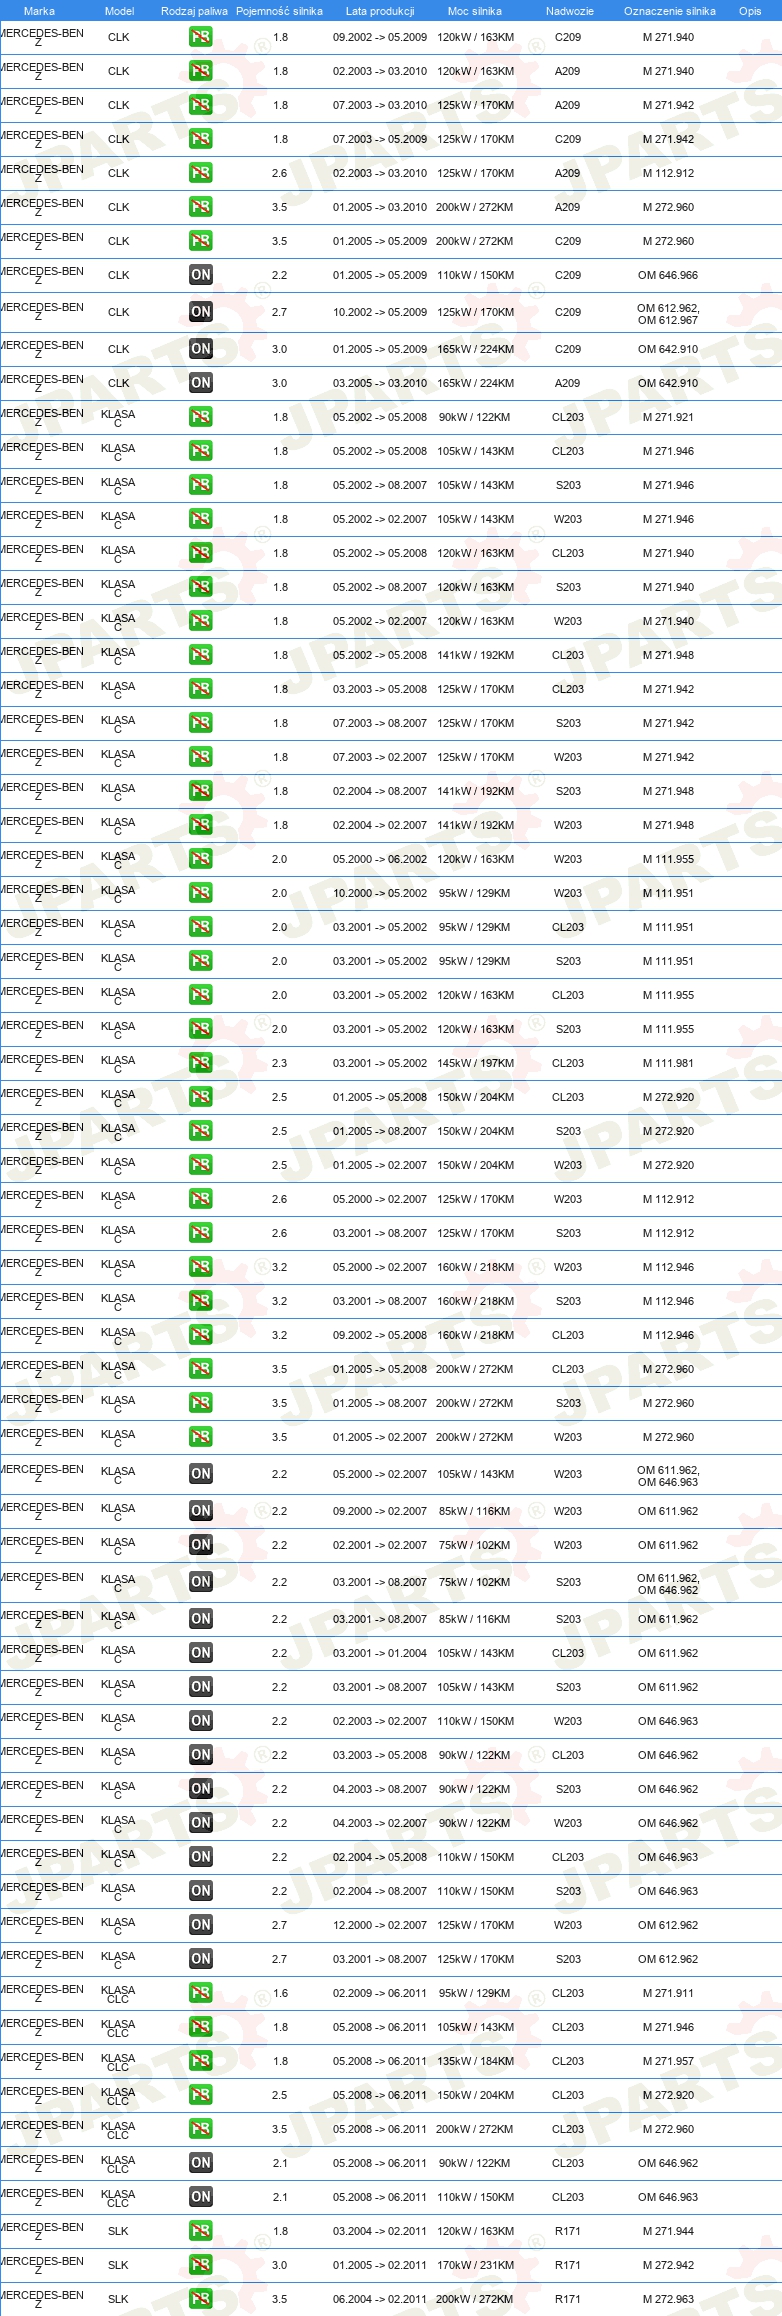This screenshot has width=782, height=2316.
Task: Select the 2.3 engine capacity cell
Action: [279, 1063]
